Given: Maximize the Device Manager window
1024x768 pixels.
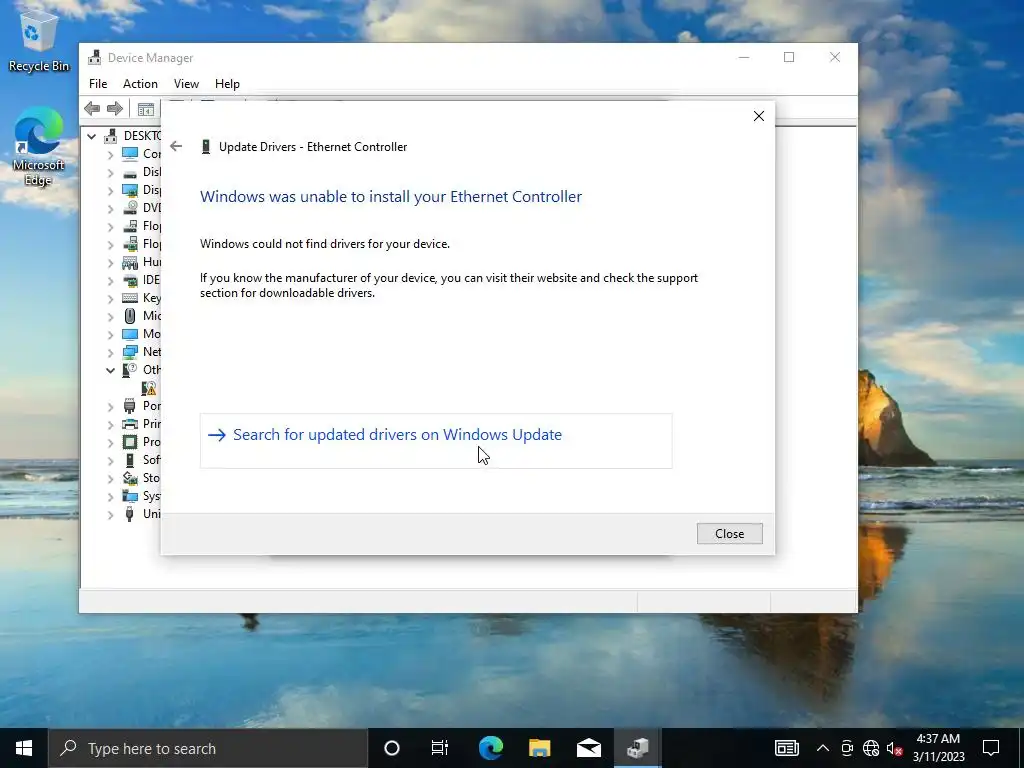Looking at the screenshot, I should [789, 57].
